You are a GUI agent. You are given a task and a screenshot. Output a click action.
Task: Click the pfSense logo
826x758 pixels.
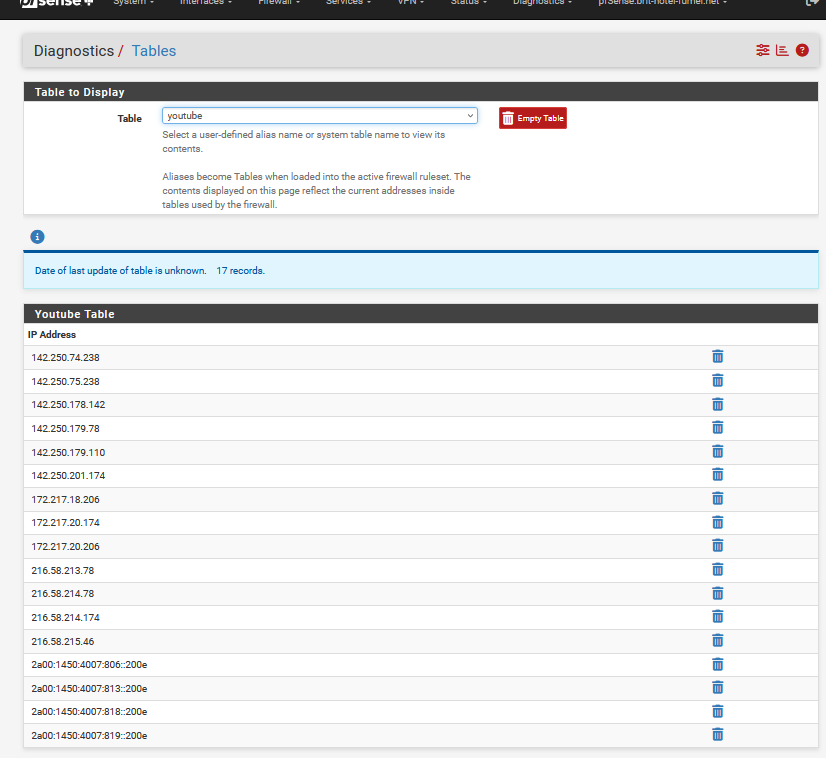click(56, 3)
